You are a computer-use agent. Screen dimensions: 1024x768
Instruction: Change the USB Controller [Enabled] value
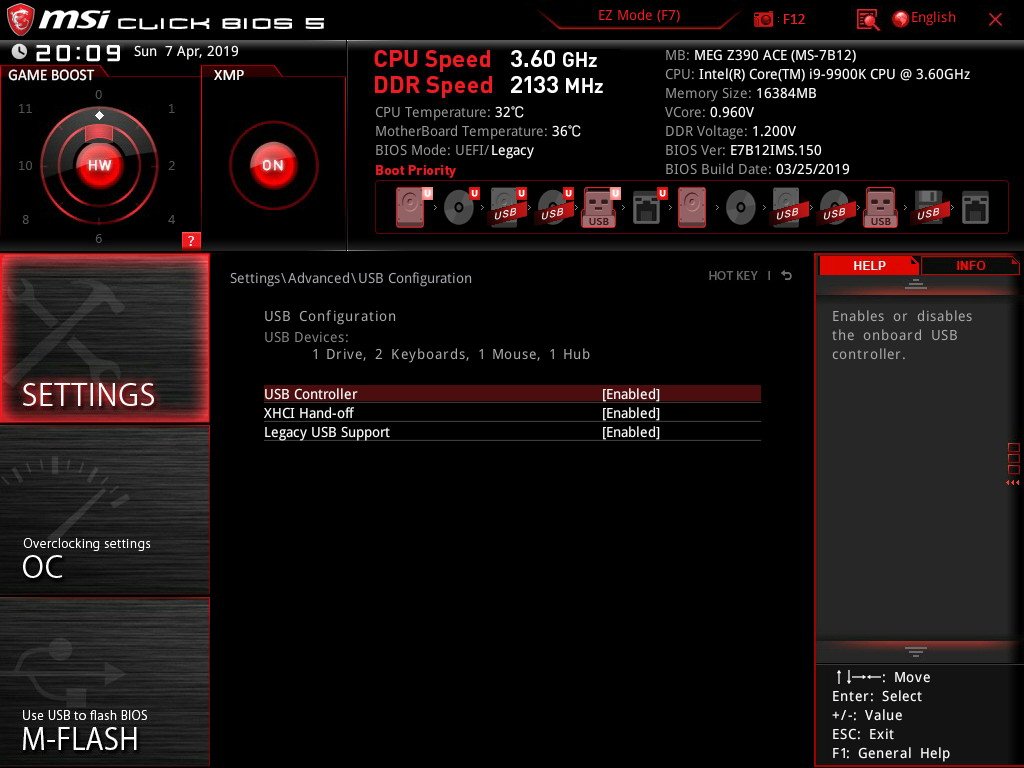pyautogui.click(x=631, y=394)
